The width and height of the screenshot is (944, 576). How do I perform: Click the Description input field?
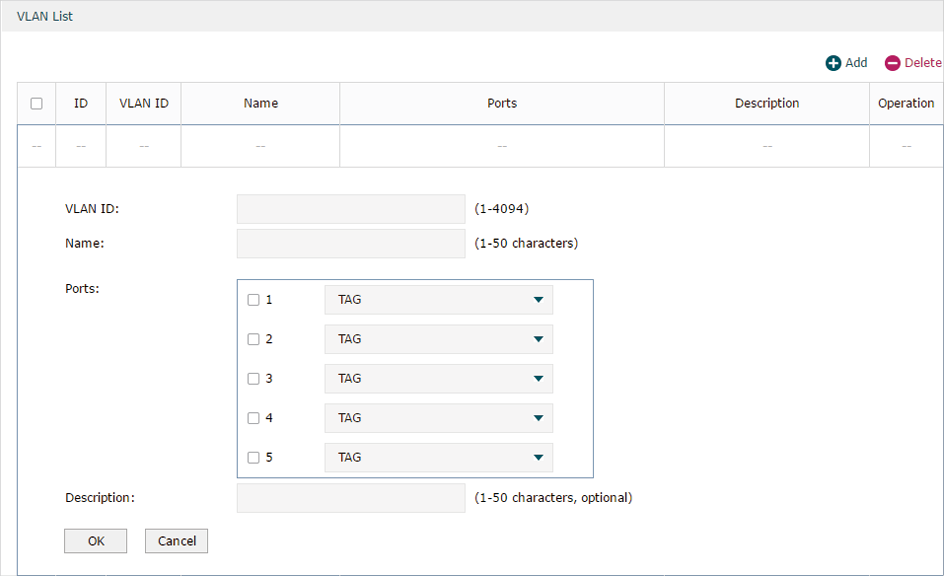[x=351, y=498]
